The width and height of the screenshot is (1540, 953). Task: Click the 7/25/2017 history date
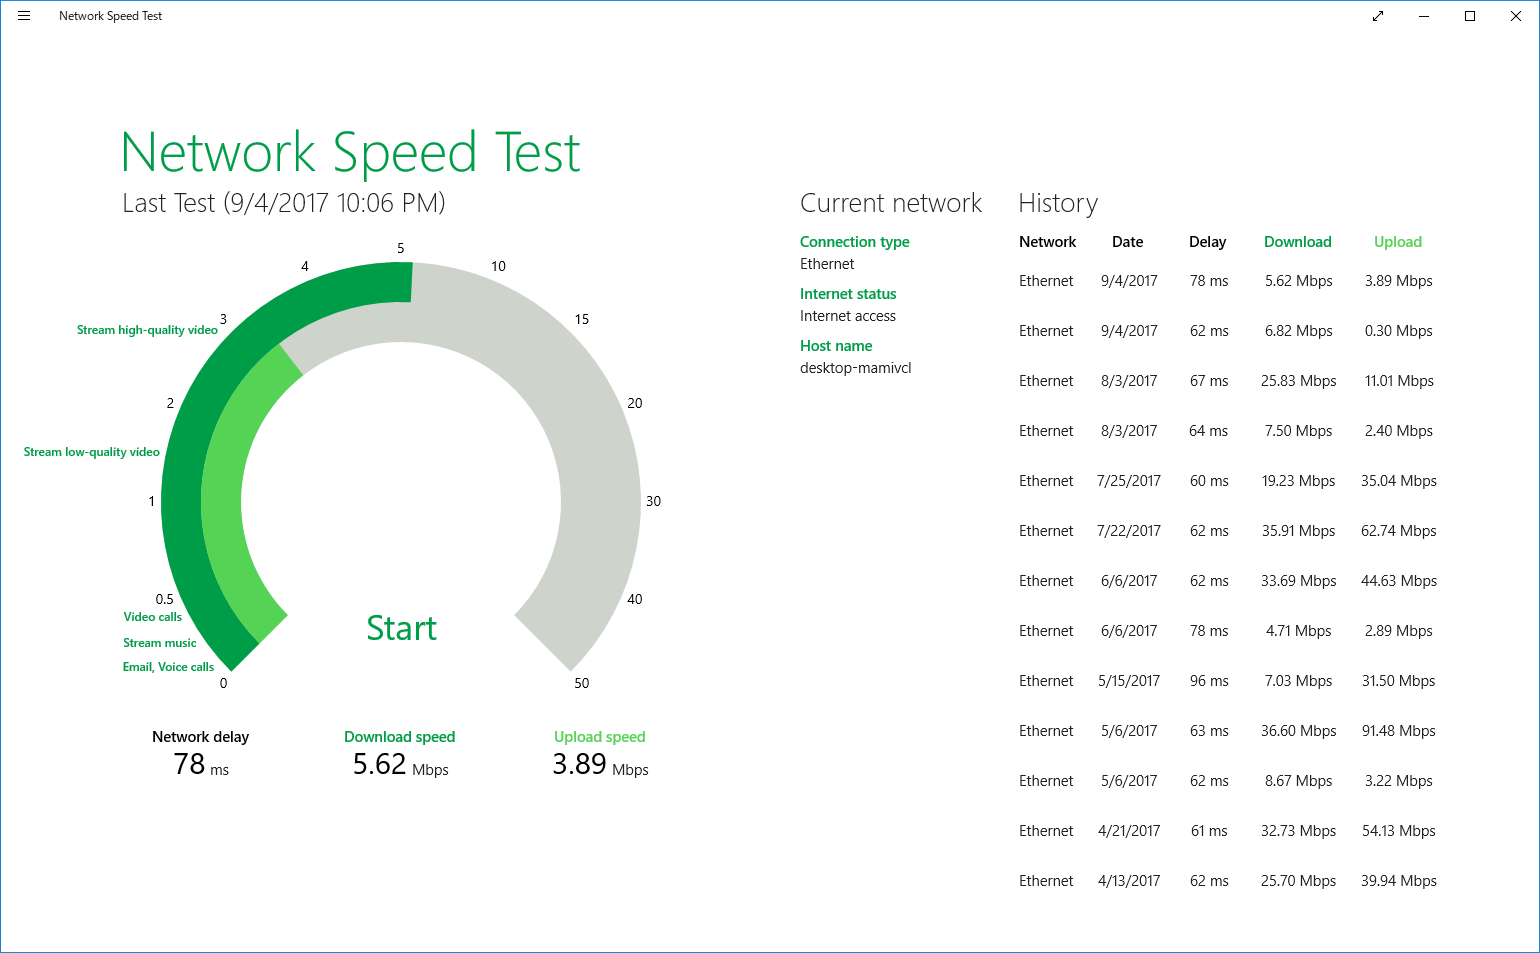[1129, 481]
